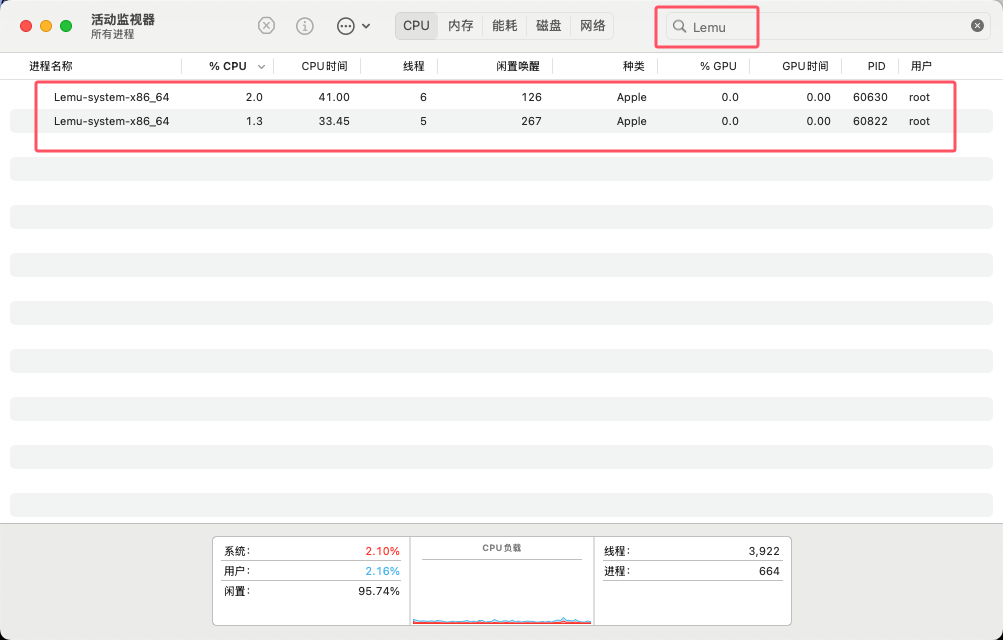Click the search field containing Lemu

[x=828, y=26]
